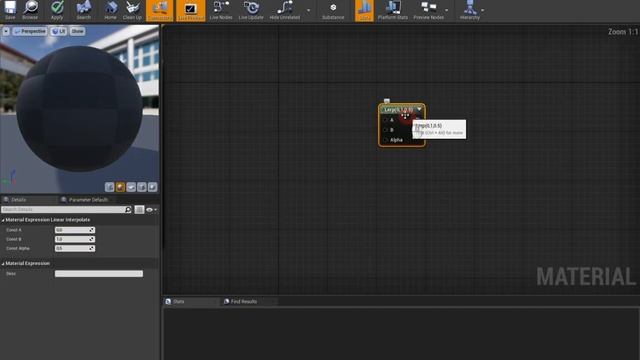Screen dimensions: 640x360
Task: Focus the Search Details field
Action: click(63, 209)
